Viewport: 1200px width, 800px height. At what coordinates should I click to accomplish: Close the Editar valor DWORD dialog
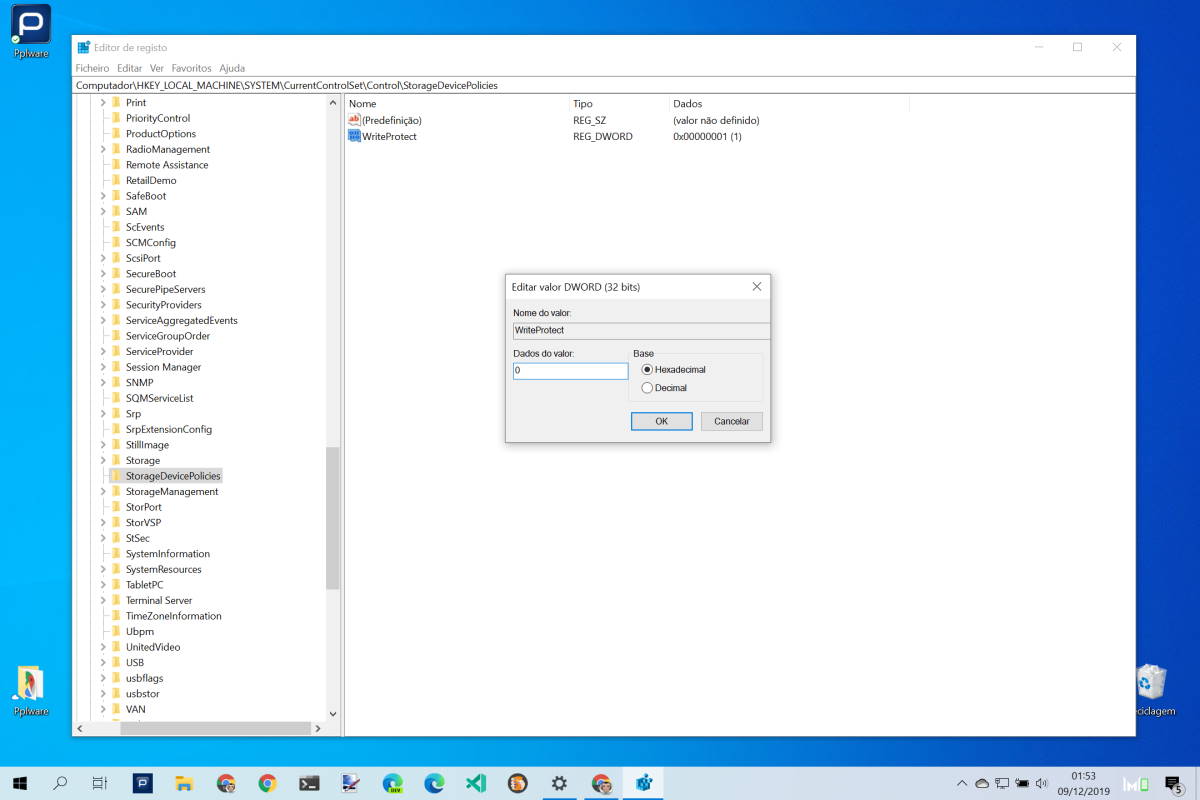point(757,287)
